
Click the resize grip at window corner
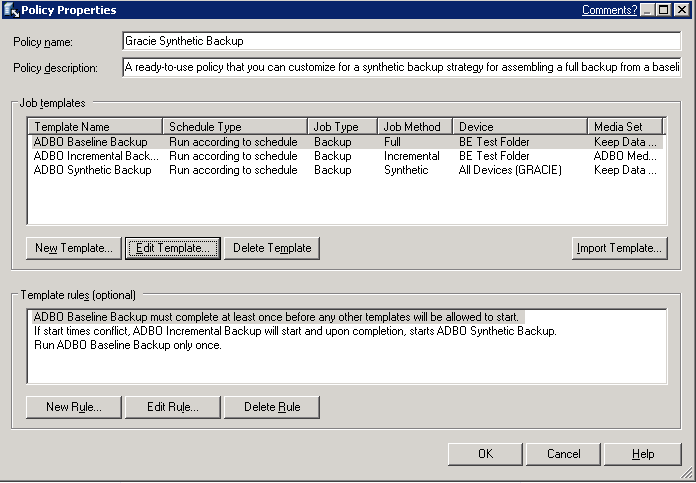(687, 473)
